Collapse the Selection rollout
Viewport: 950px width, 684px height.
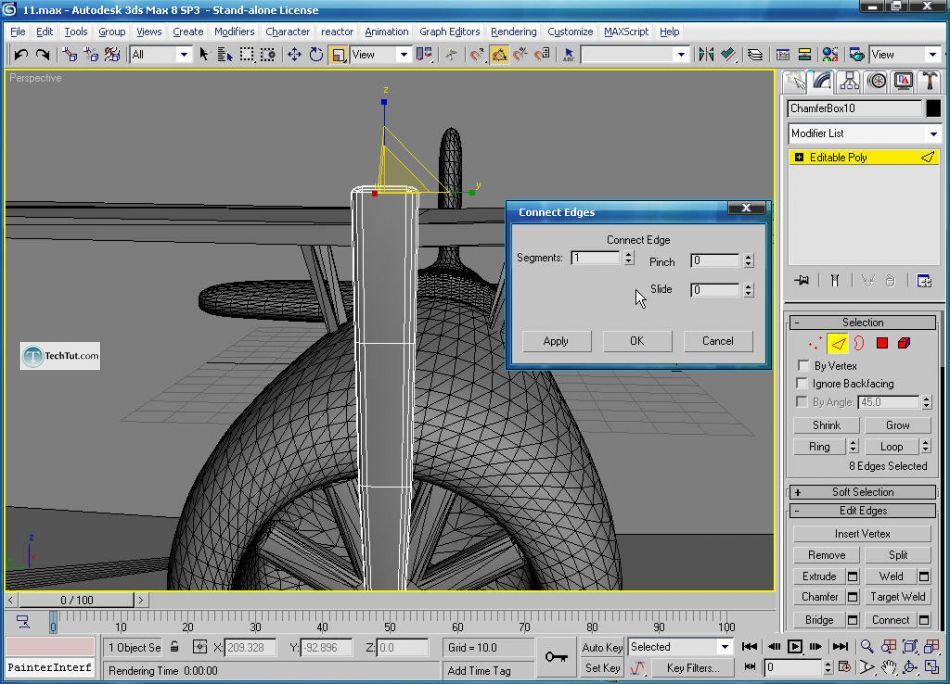coord(862,322)
